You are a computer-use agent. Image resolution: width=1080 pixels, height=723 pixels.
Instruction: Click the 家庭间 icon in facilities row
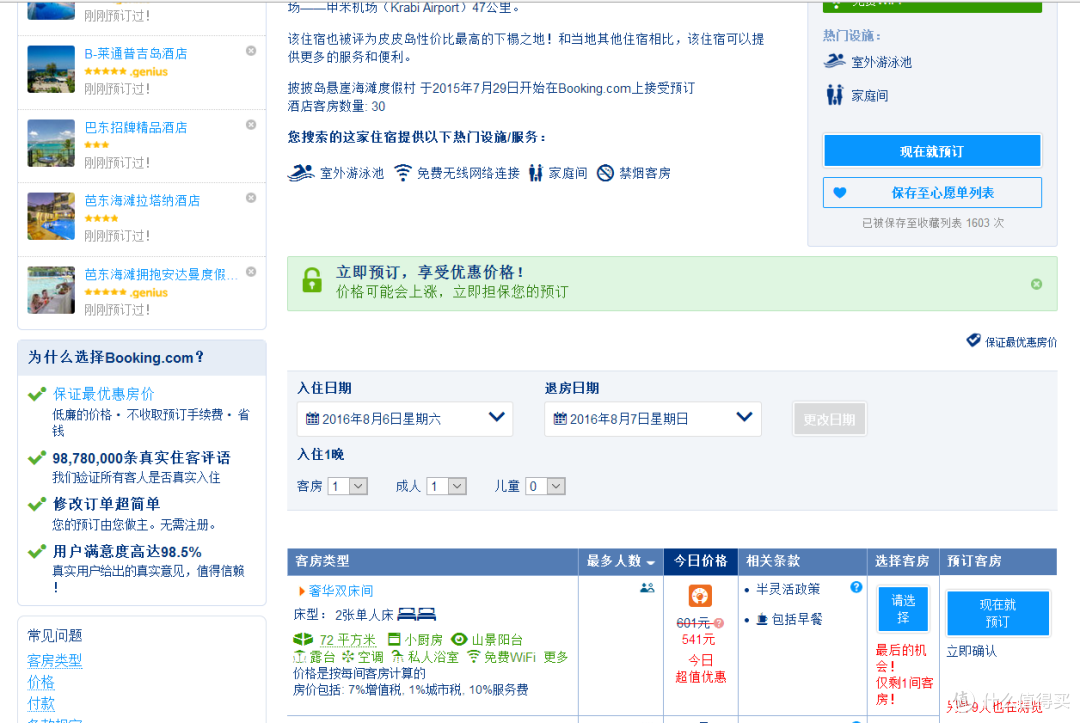pyautogui.click(x=535, y=173)
